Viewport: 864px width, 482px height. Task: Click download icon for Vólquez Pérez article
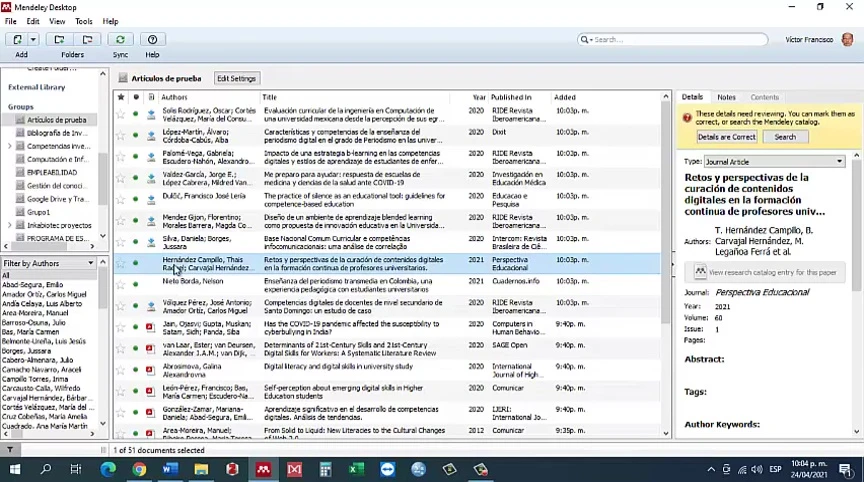[x=151, y=306]
